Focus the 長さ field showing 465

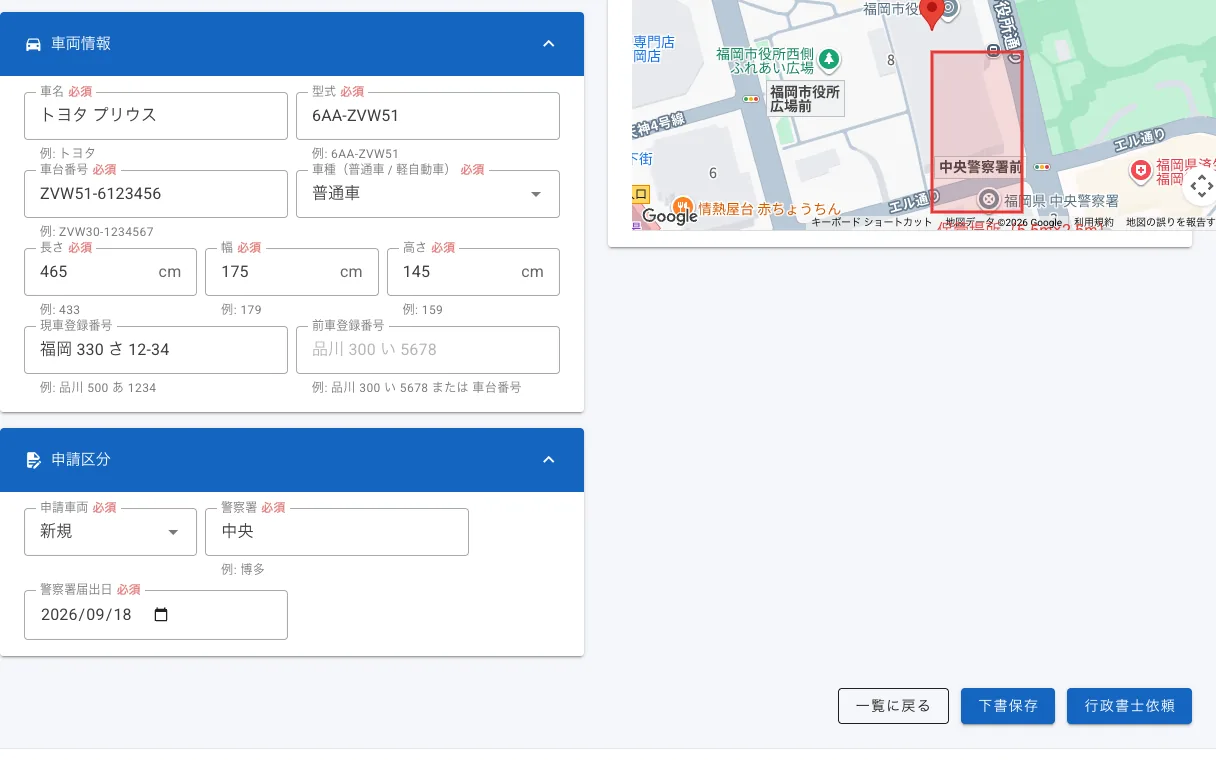110,272
